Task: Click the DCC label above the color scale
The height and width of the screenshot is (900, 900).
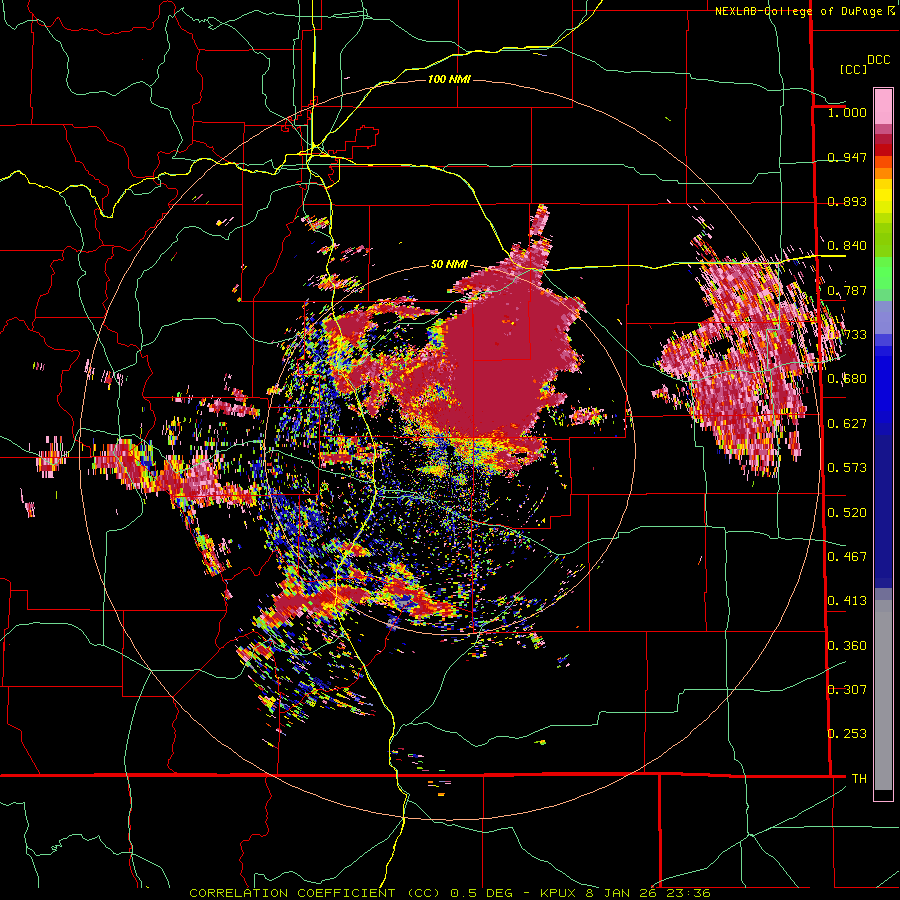Action: (878, 60)
